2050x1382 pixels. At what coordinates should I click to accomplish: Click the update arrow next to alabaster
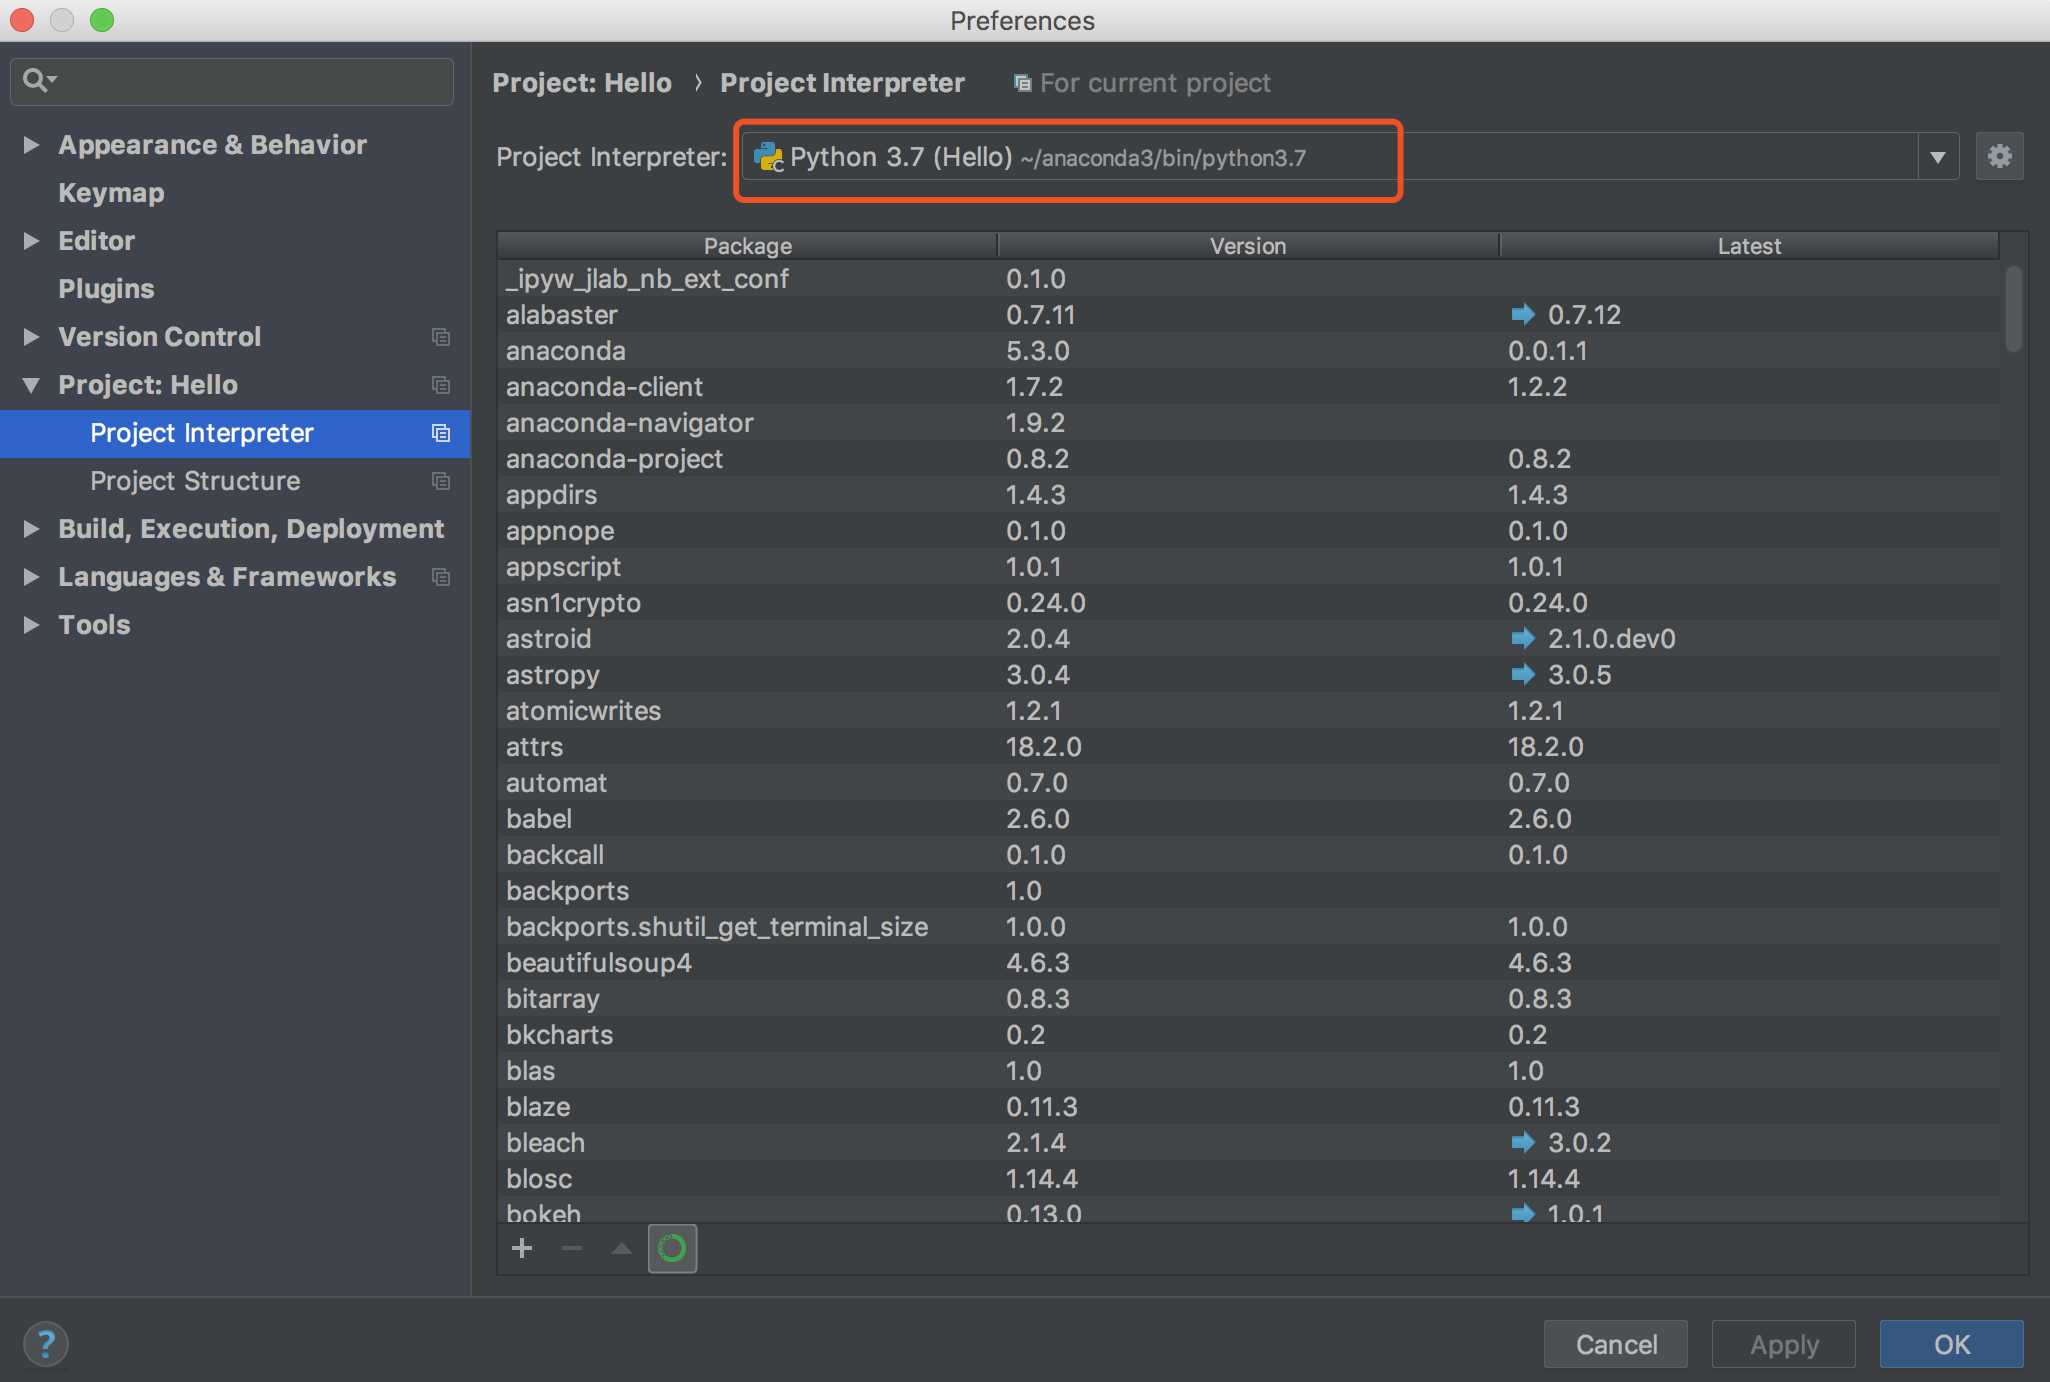click(1522, 315)
